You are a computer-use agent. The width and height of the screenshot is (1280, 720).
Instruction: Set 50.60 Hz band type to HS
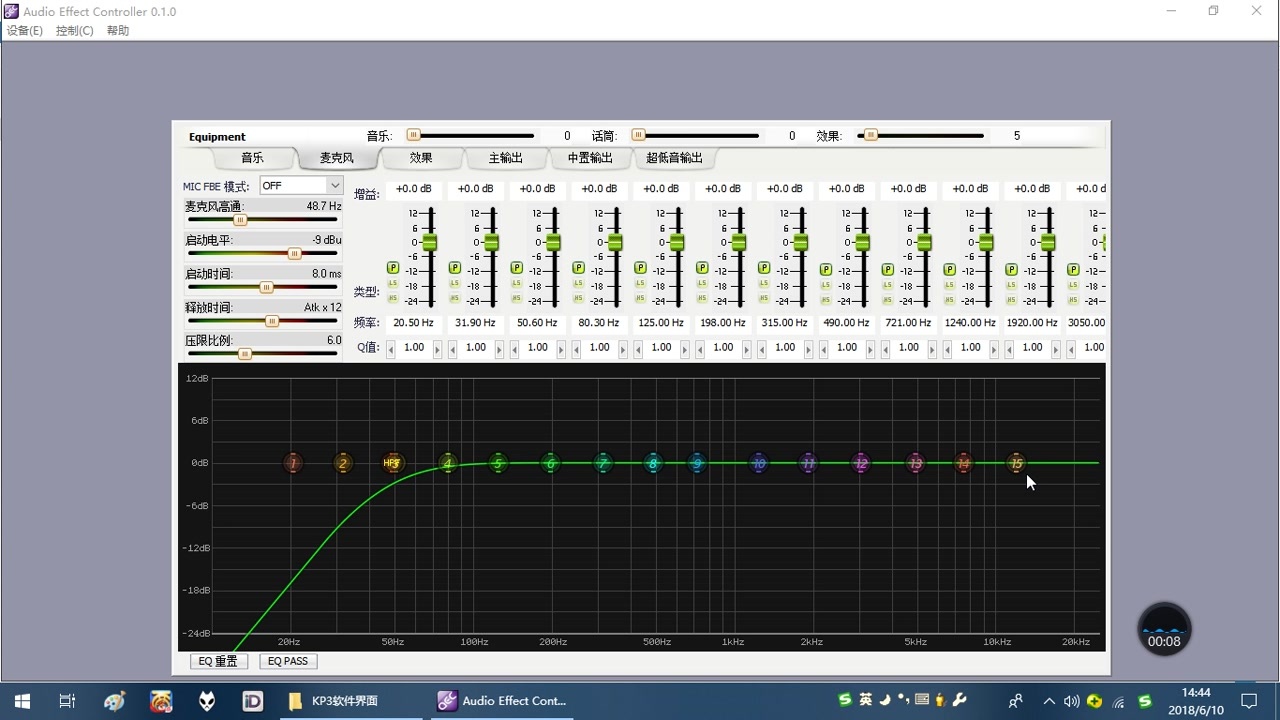pyautogui.click(x=517, y=298)
